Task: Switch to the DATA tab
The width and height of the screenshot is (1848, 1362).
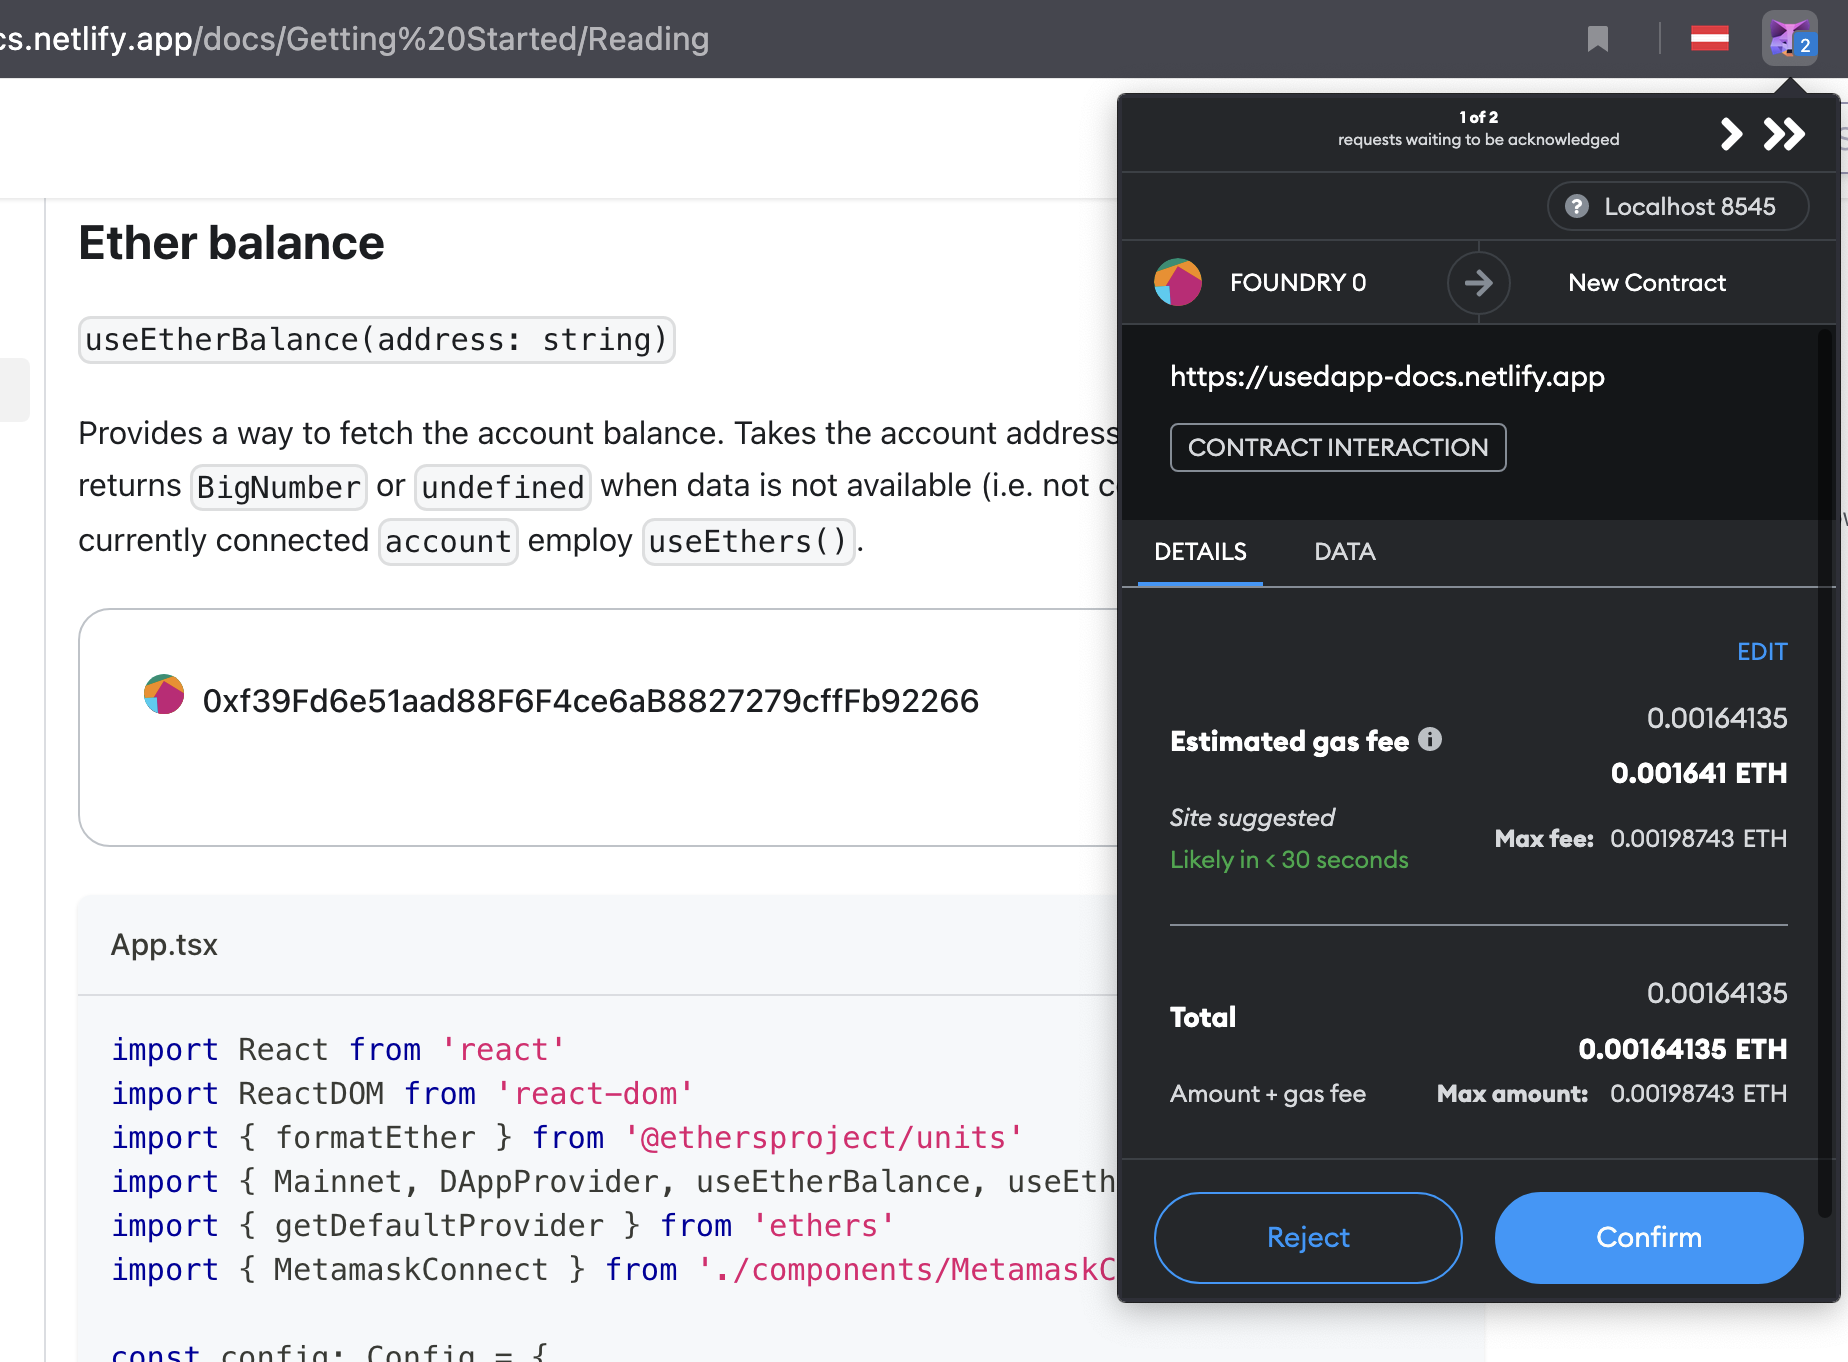Action: (1344, 551)
